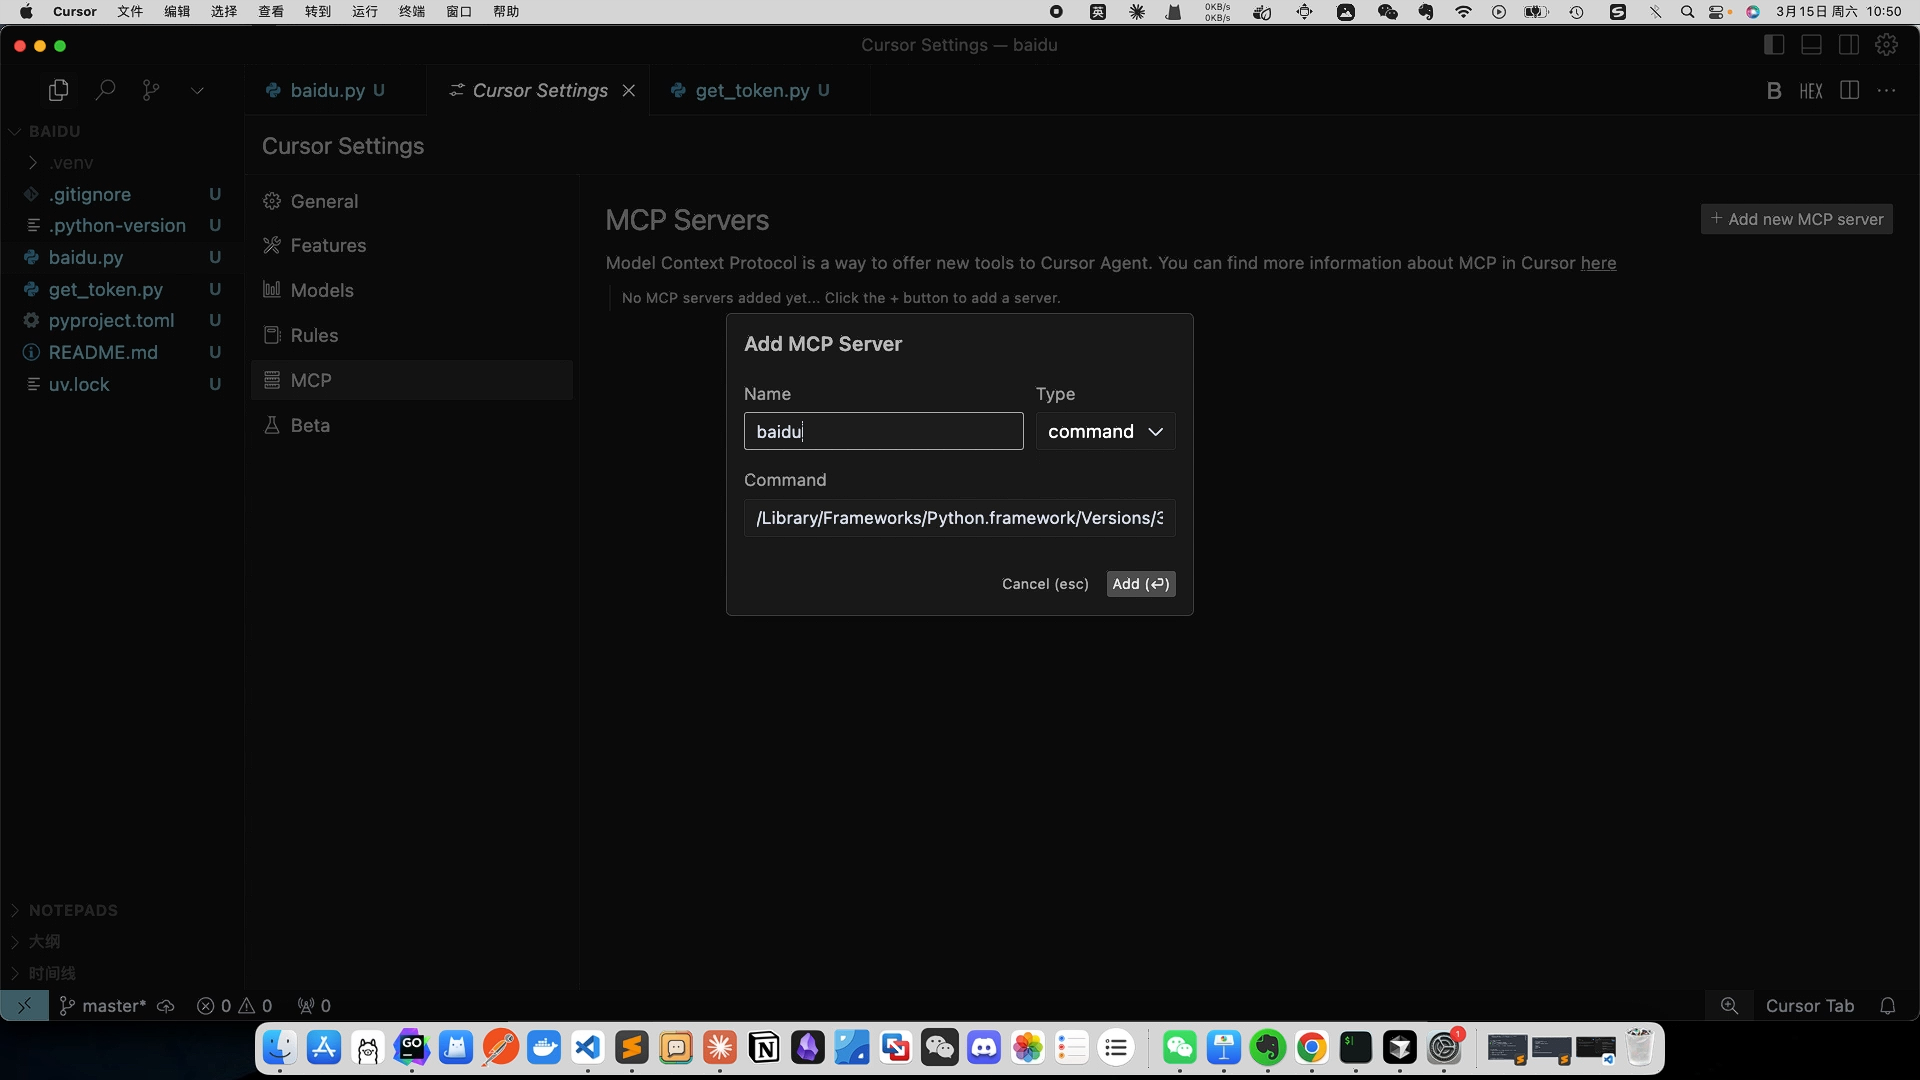Image resolution: width=1920 pixels, height=1080 pixels.
Task: Open Features settings section
Action: pos(412,245)
